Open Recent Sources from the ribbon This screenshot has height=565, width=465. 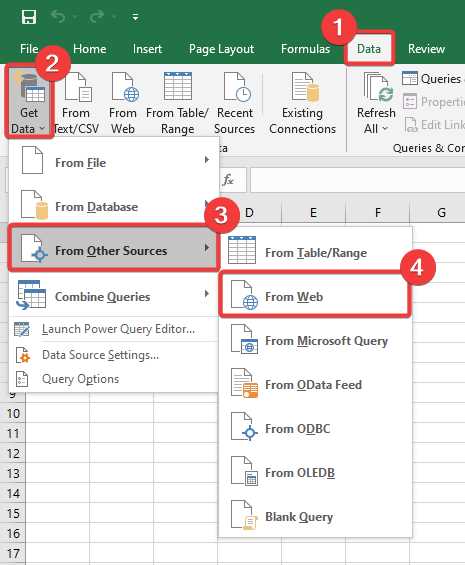(x=234, y=103)
